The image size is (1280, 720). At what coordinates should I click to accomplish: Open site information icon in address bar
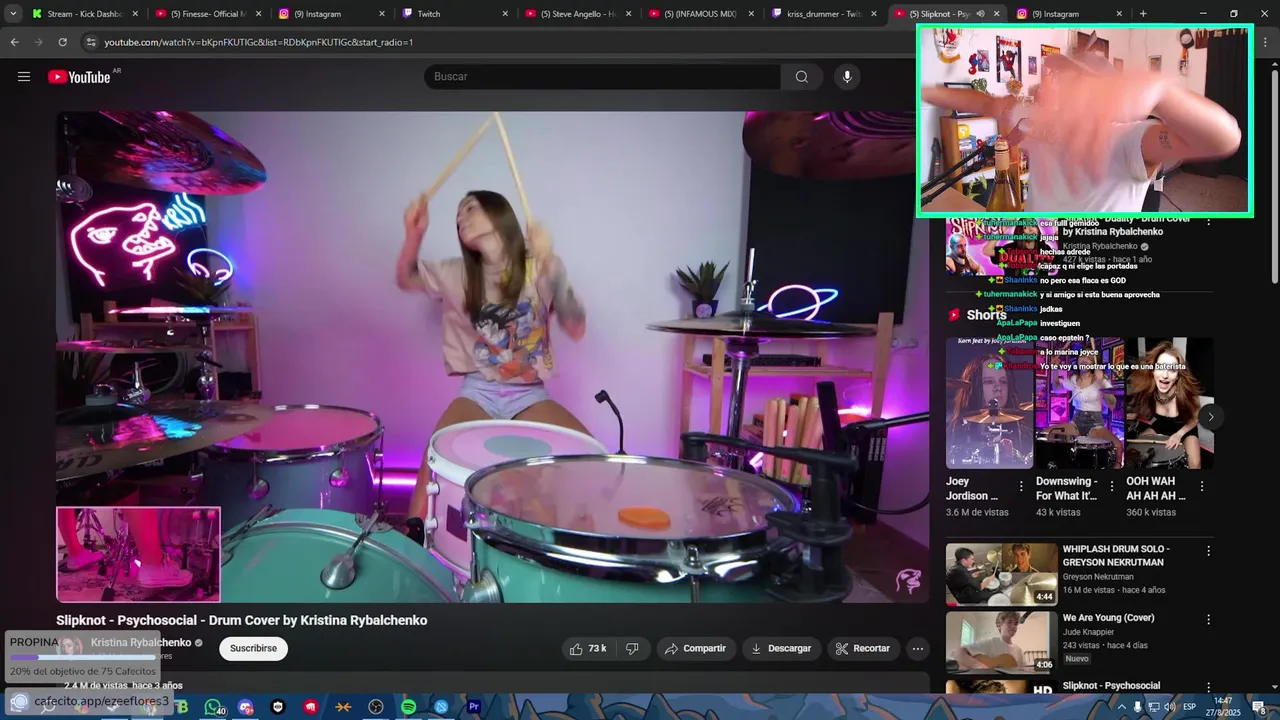[91, 42]
